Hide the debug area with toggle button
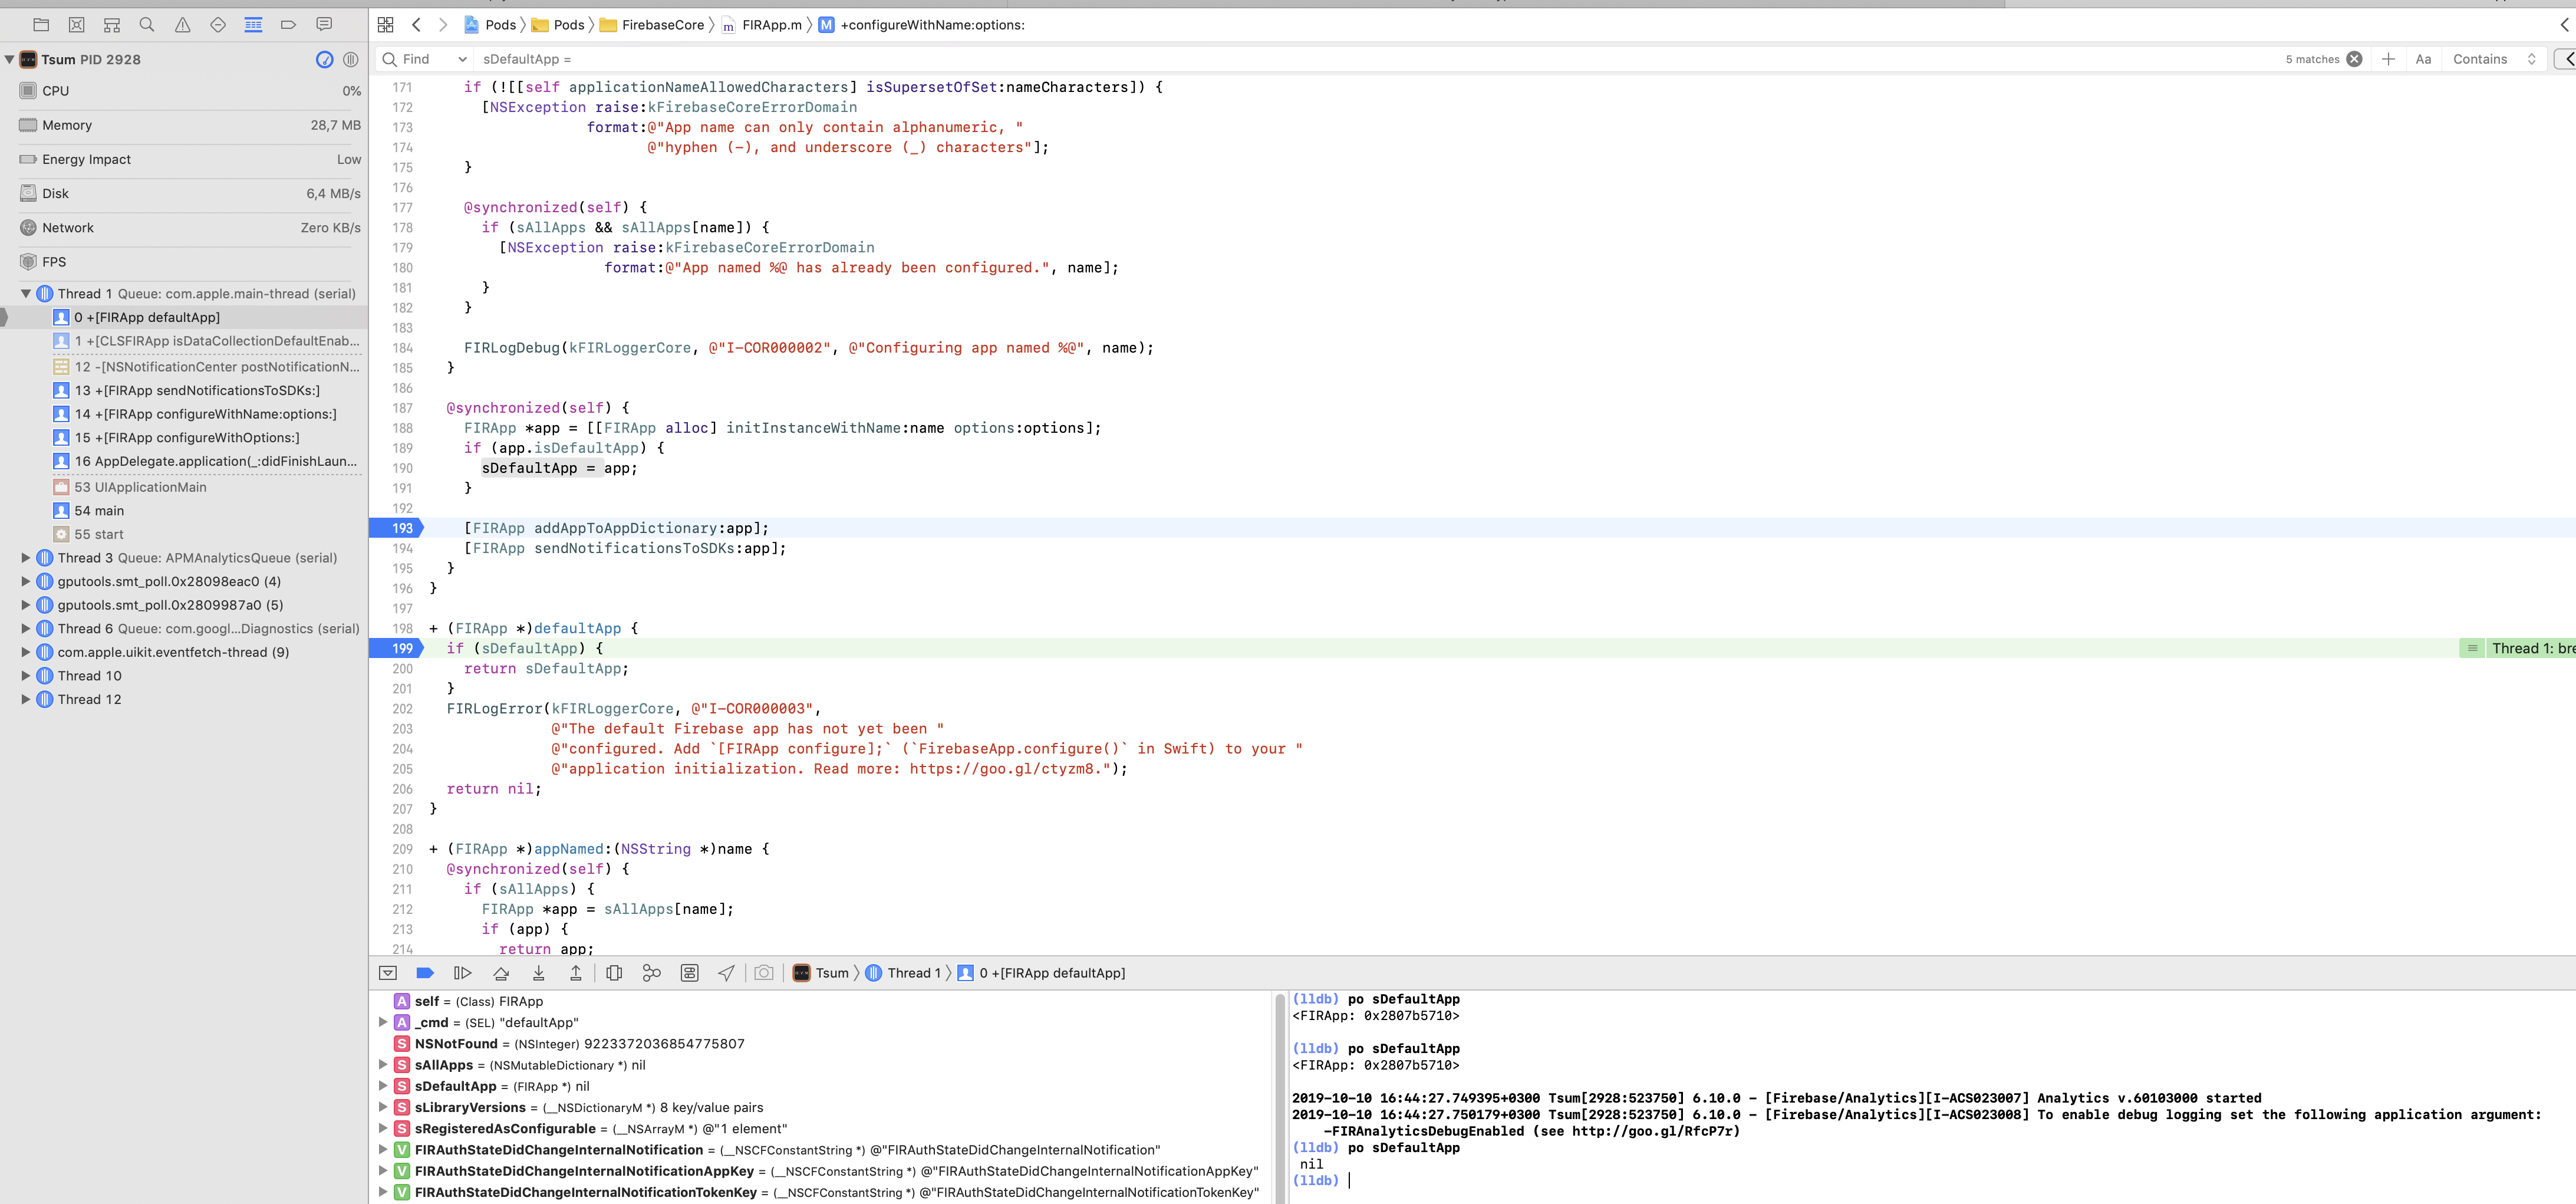This screenshot has height=1204, width=2576. pyautogui.click(x=388, y=973)
